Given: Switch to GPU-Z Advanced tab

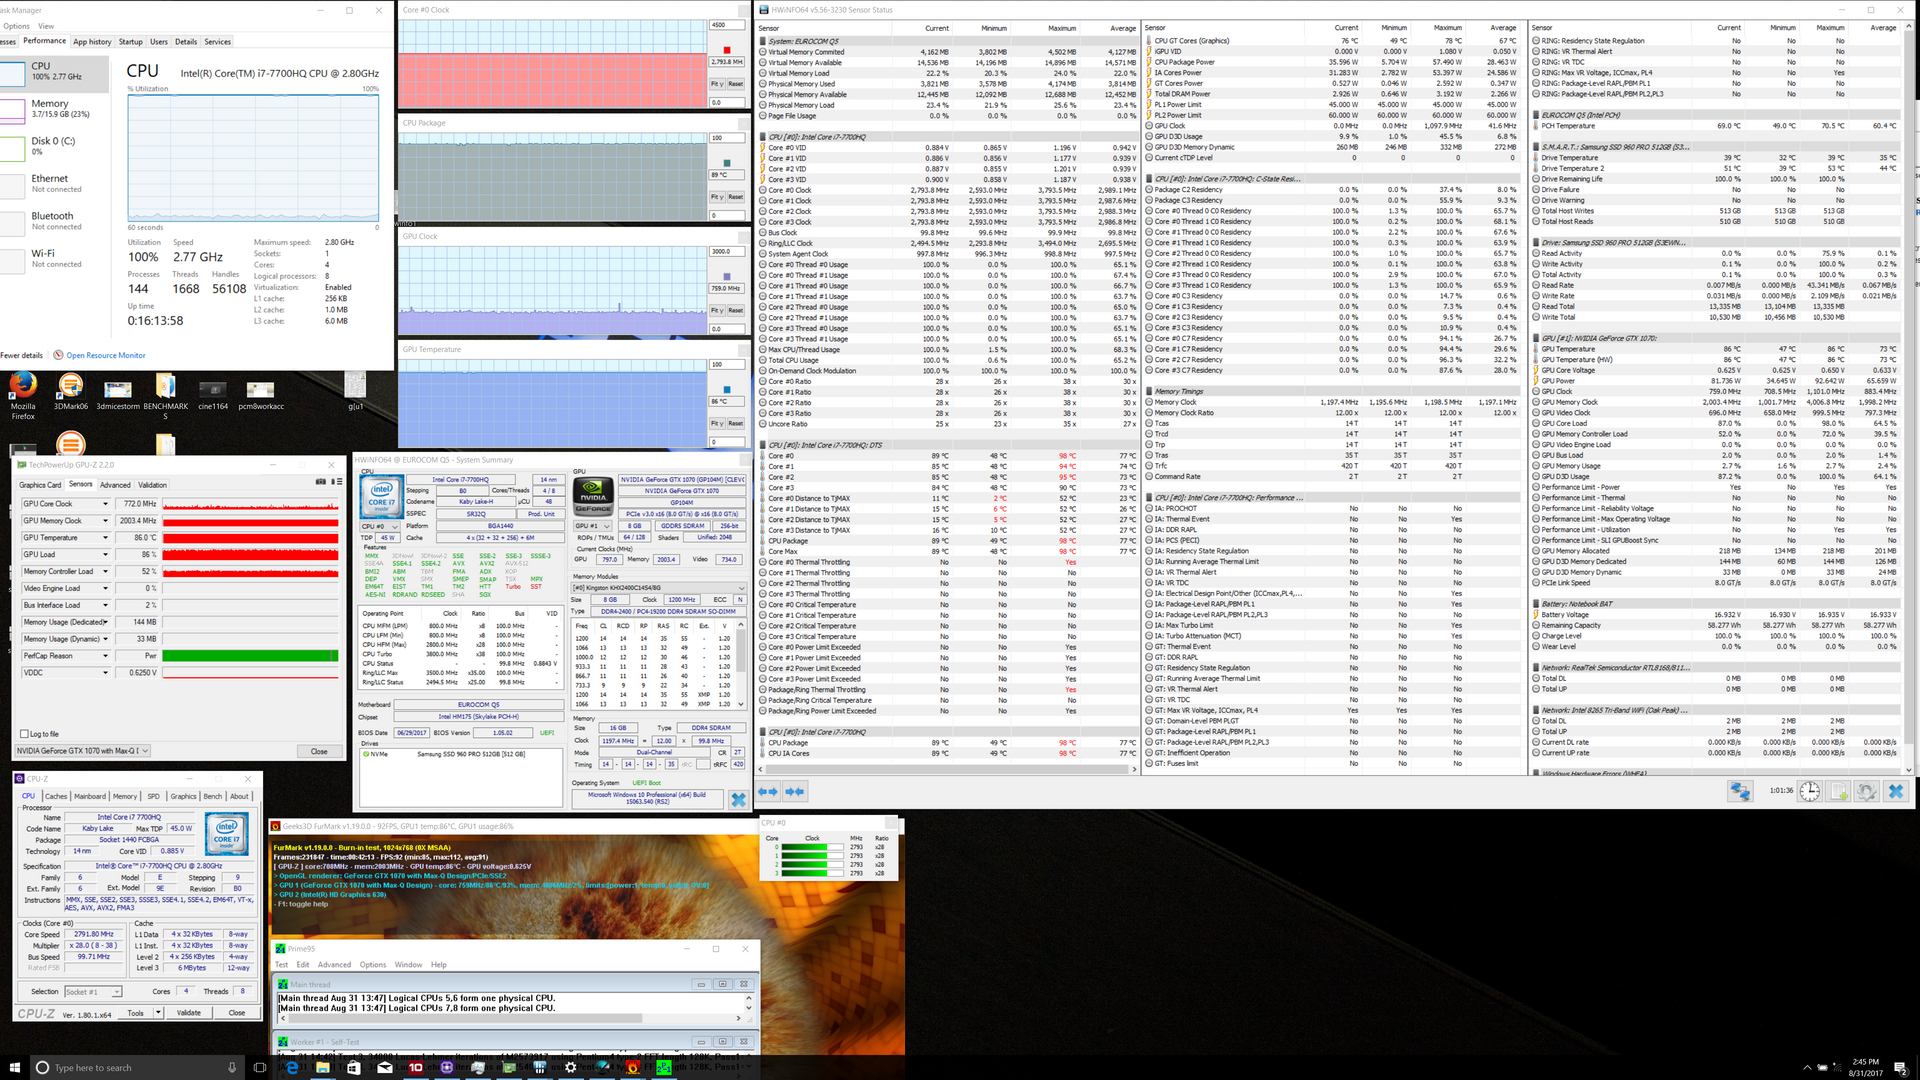Looking at the screenshot, I should point(115,485).
